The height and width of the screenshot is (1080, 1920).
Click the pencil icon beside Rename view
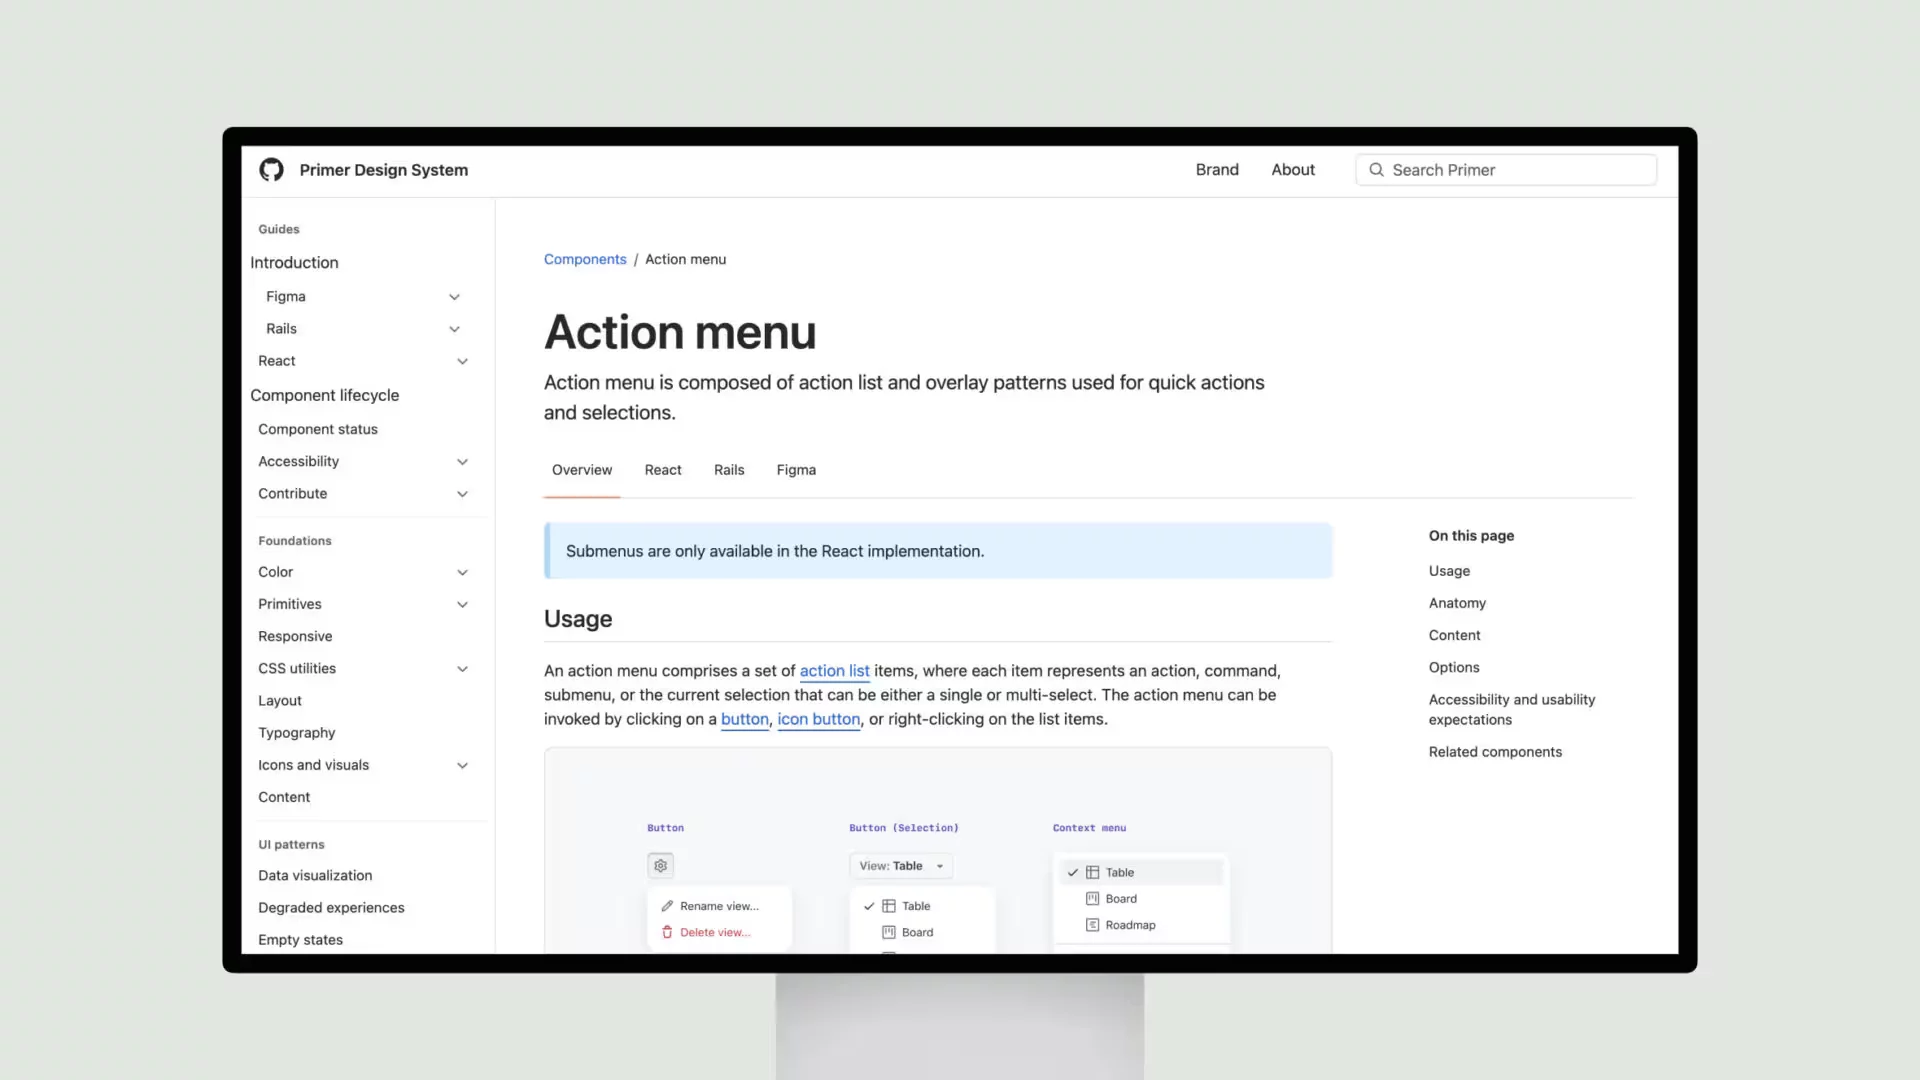click(667, 906)
